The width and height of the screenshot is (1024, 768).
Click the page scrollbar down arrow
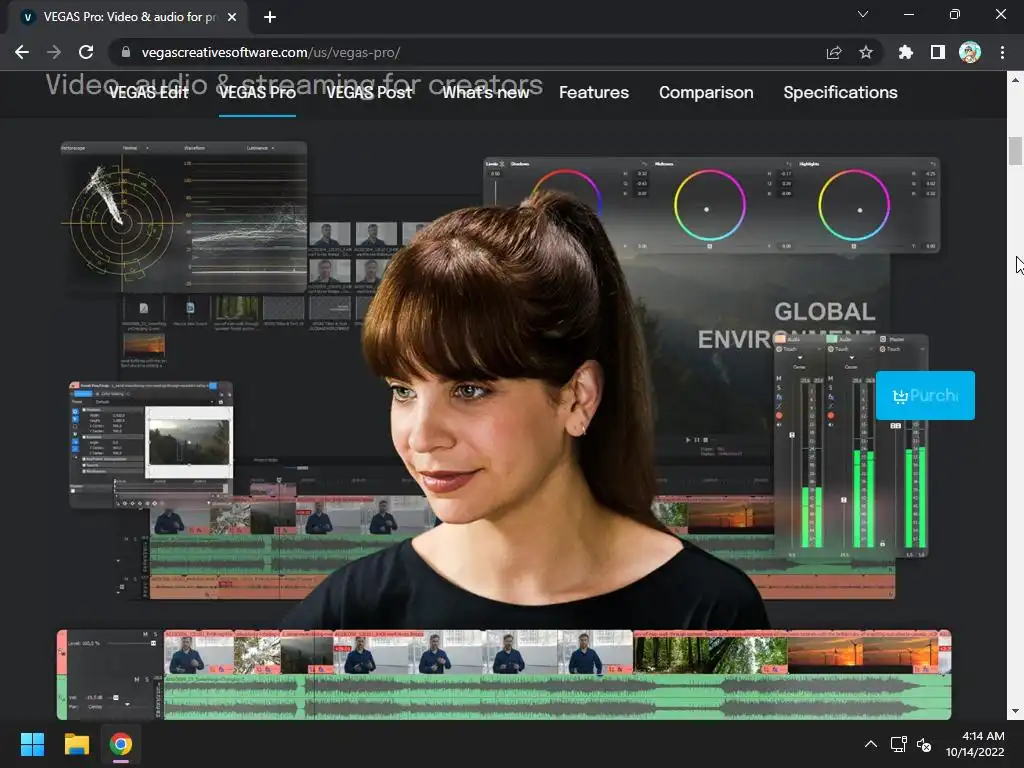pos(1015,711)
